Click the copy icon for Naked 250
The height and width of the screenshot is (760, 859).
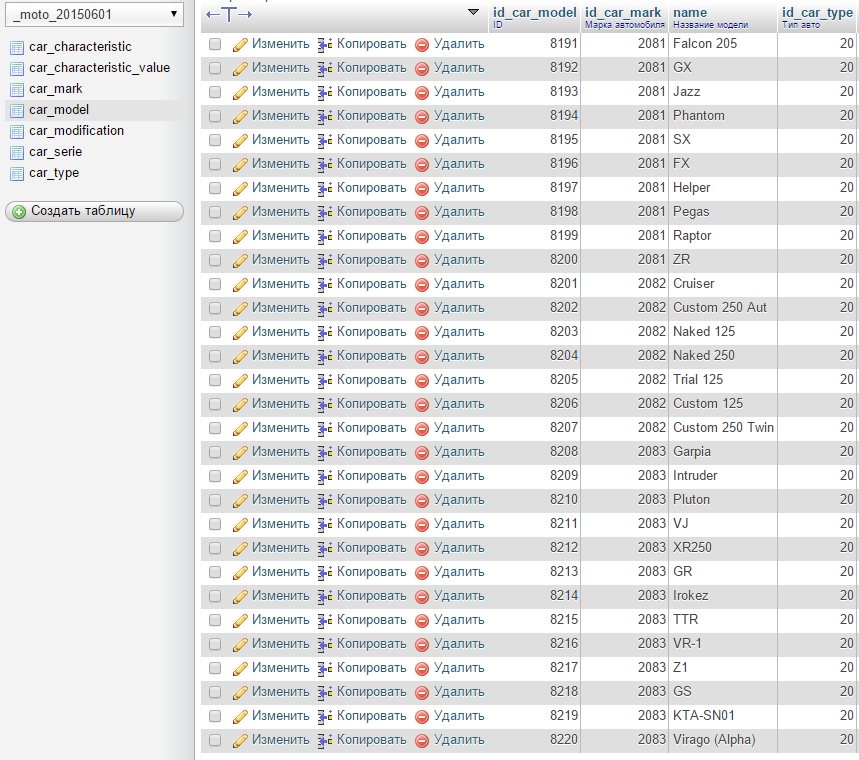[325, 357]
